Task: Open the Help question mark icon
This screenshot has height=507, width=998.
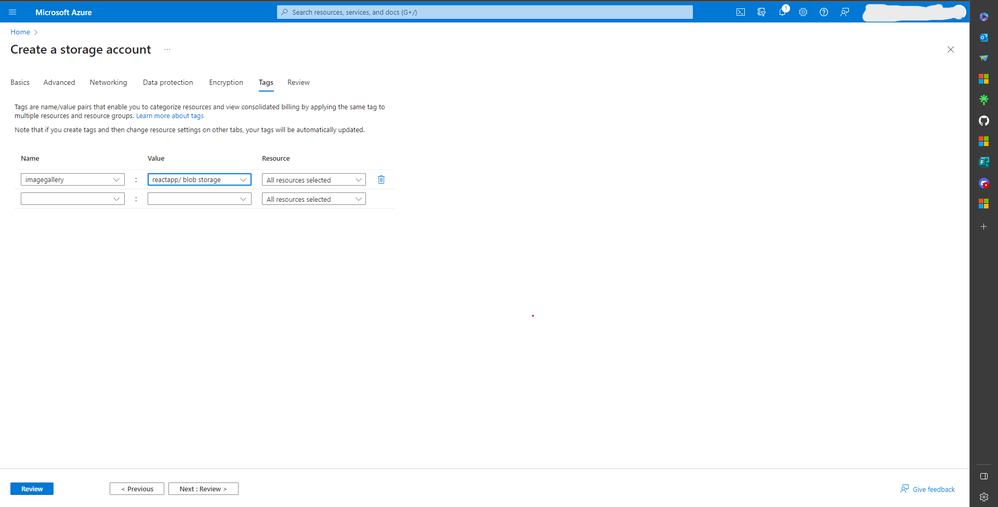Action: [x=824, y=12]
